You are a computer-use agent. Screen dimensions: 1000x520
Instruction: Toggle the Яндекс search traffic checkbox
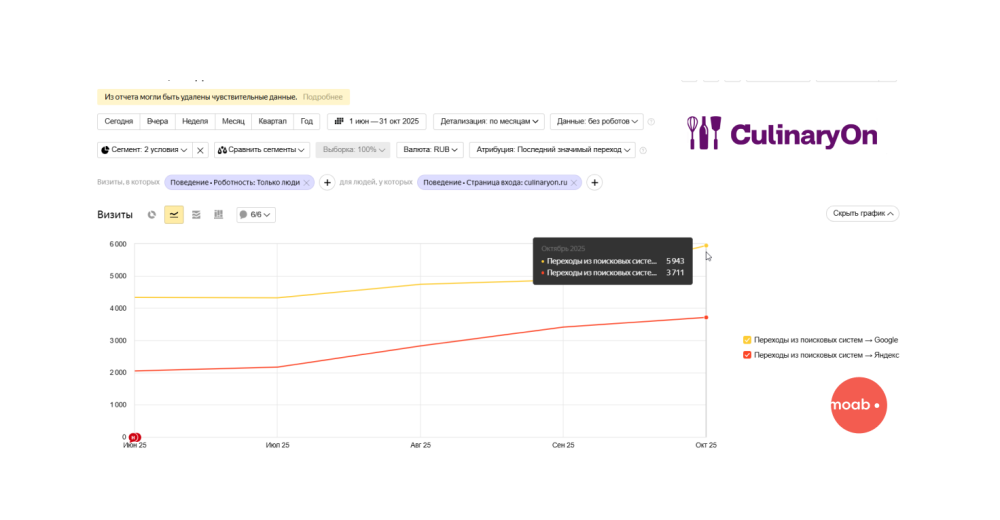(x=747, y=355)
